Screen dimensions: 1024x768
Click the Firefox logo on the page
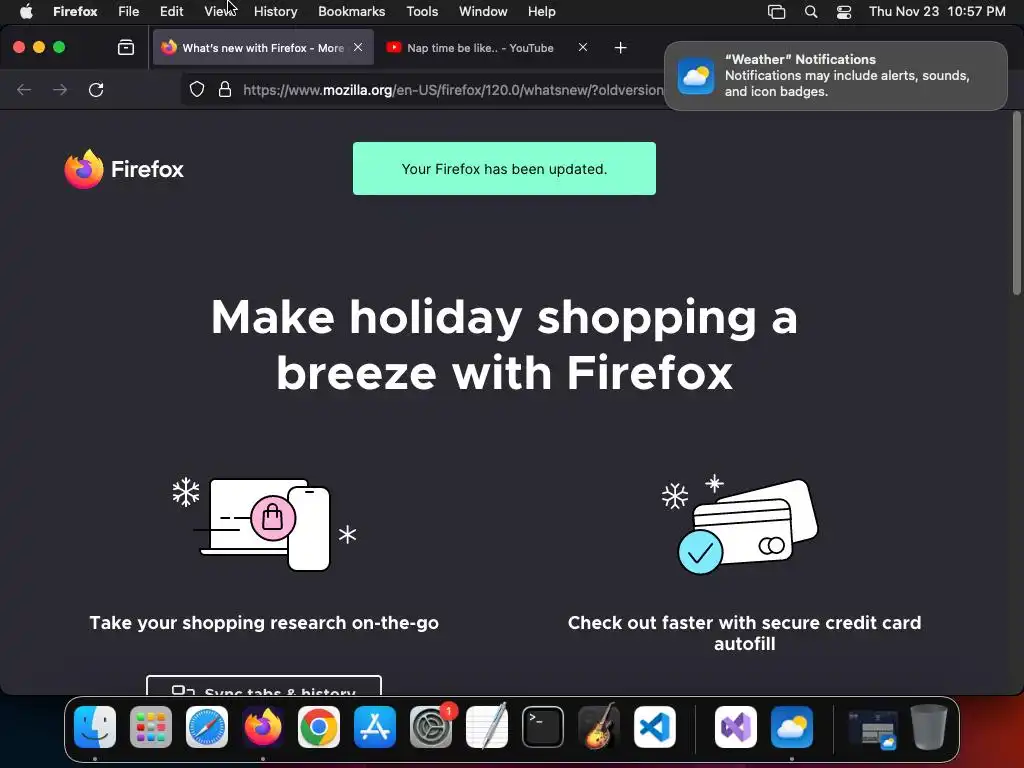124,169
